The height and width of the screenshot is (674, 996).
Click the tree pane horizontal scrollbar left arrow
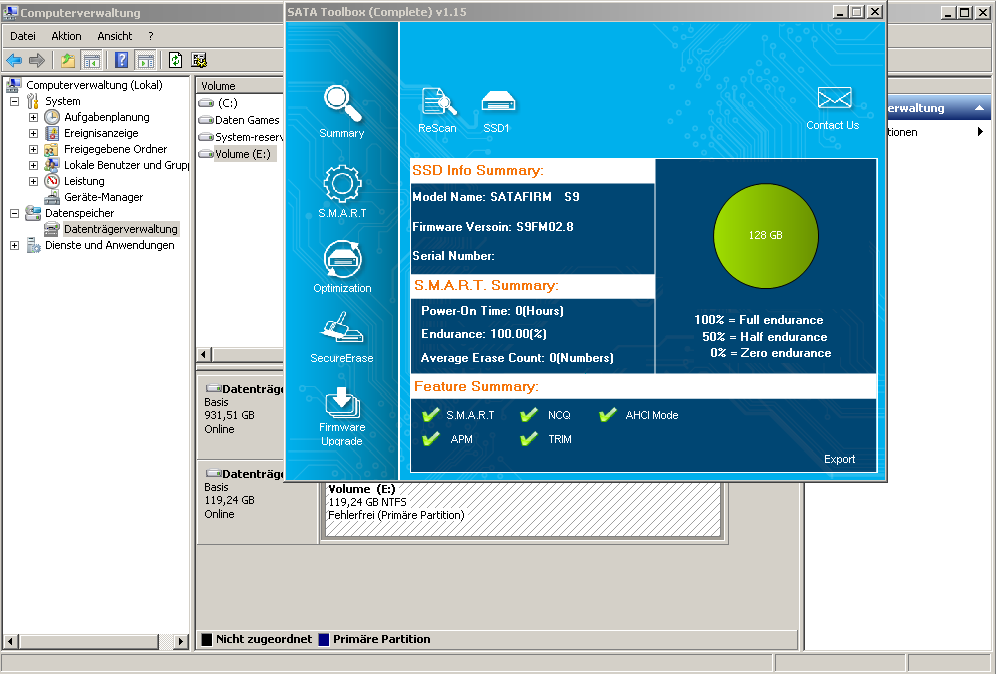coord(10,642)
